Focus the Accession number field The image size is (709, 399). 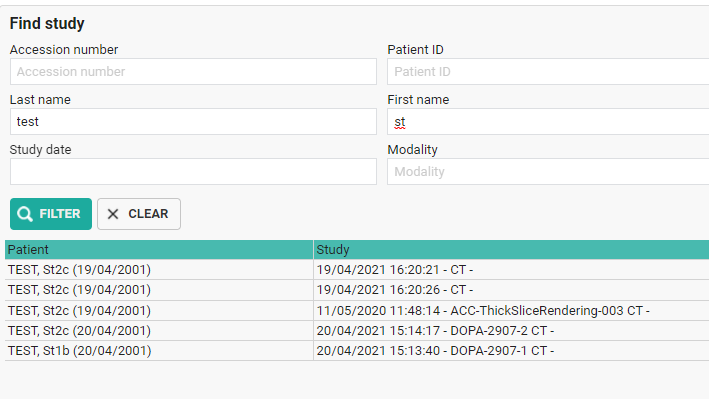[193, 71]
